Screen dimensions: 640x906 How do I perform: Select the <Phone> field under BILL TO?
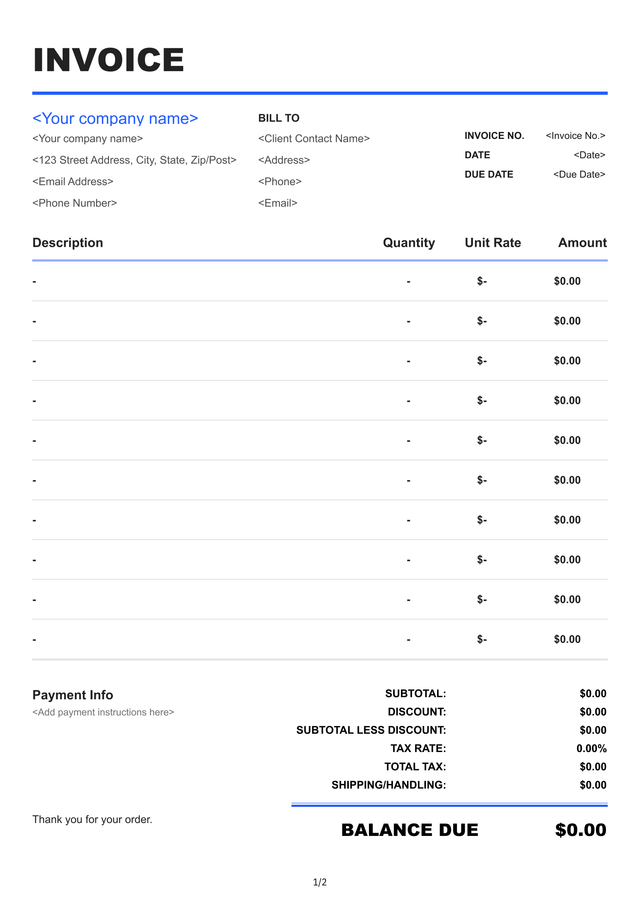[x=280, y=182]
